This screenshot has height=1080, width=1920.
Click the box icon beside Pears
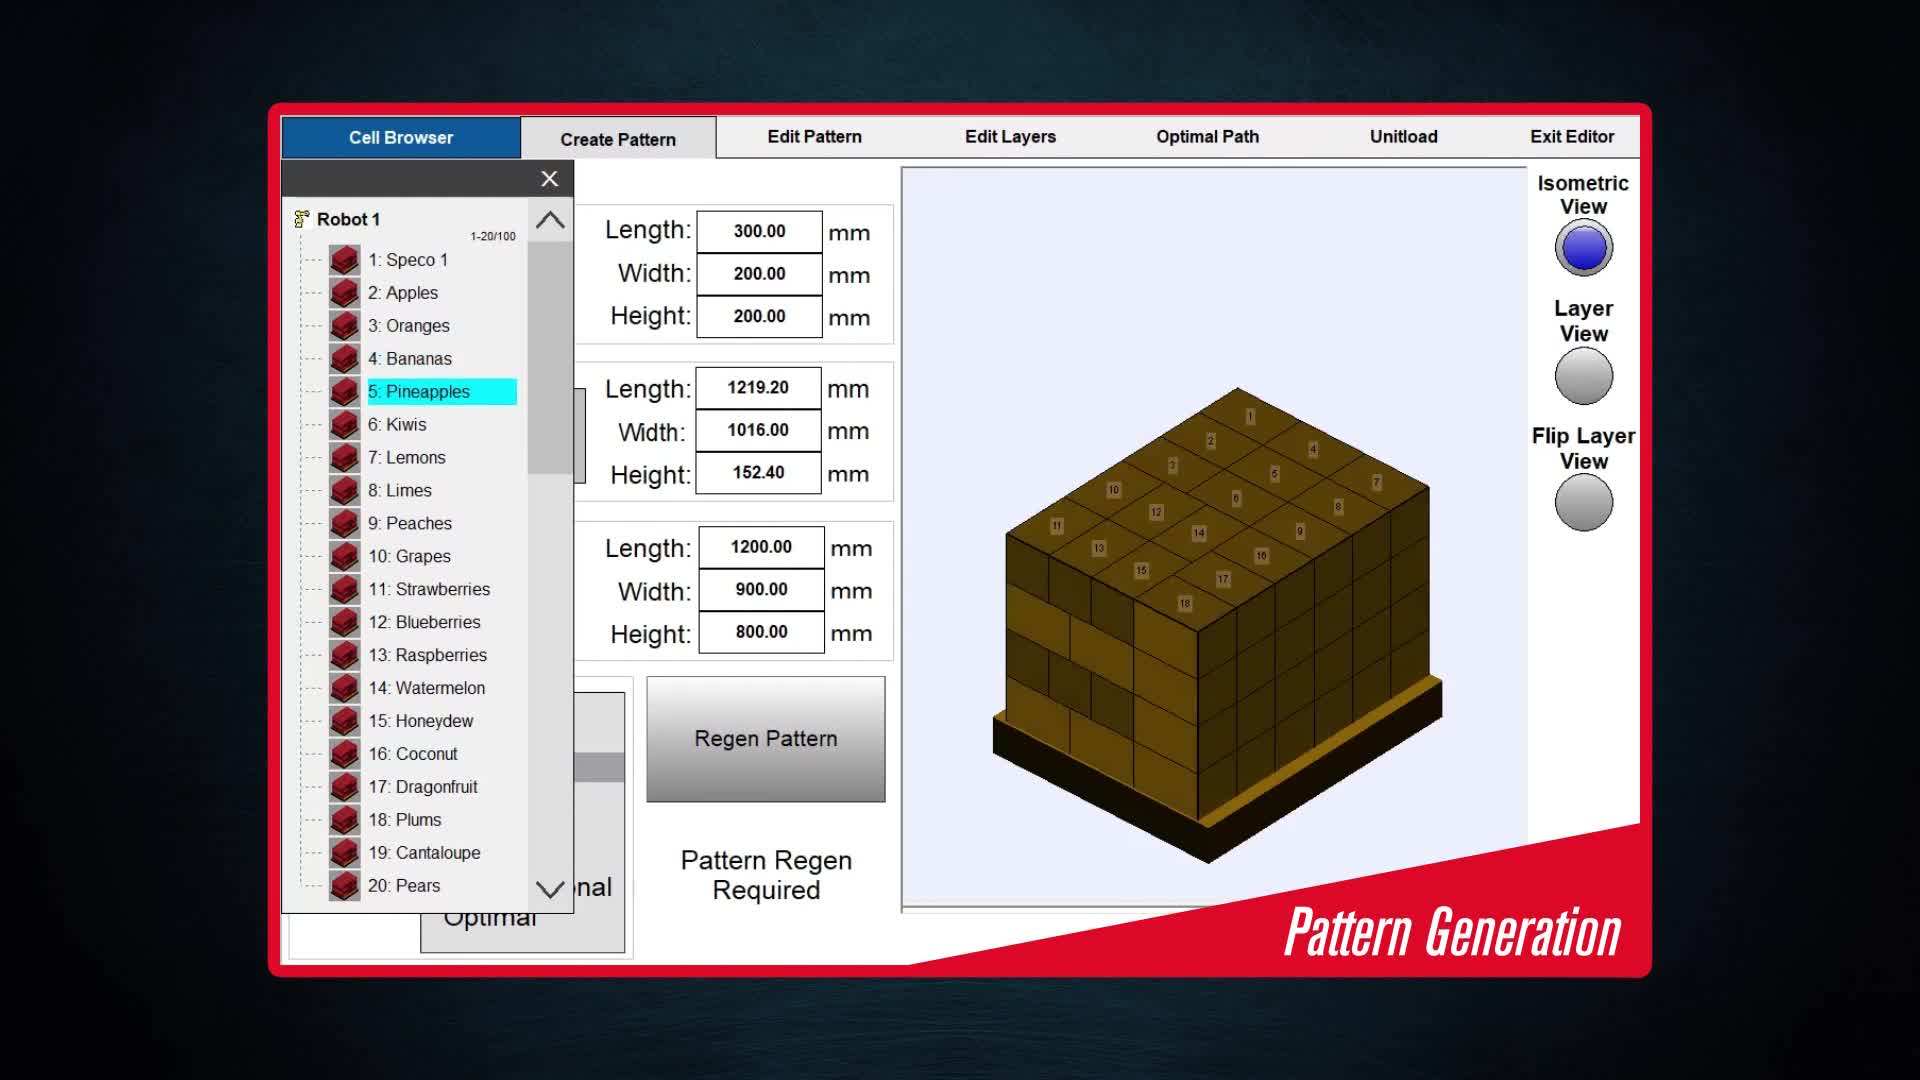pos(344,886)
